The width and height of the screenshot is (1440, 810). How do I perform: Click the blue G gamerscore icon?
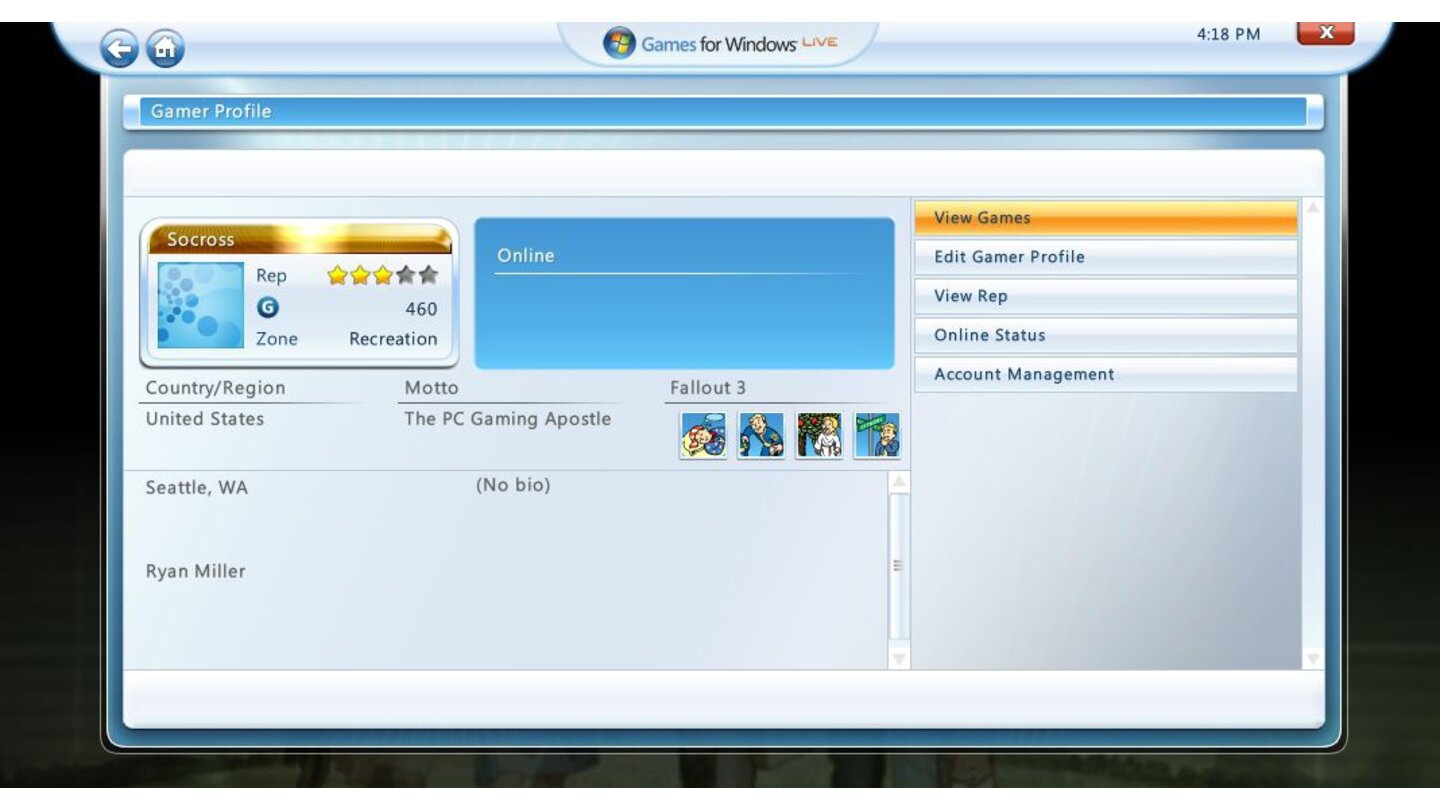click(x=267, y=309)
